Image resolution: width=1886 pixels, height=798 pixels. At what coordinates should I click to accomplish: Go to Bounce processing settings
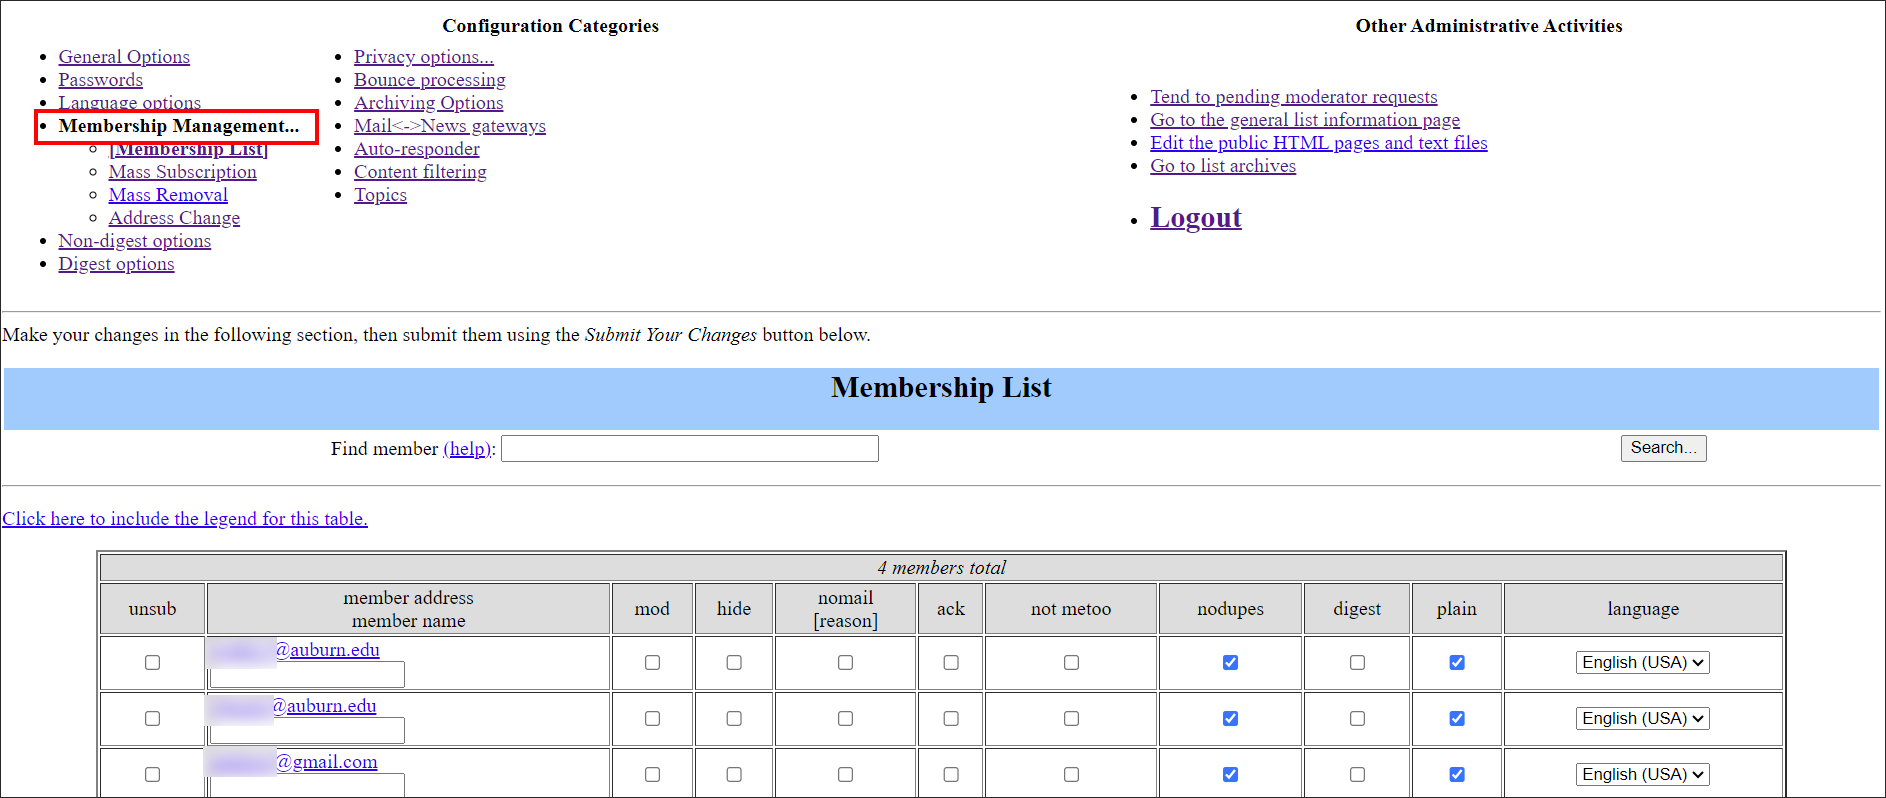point(429,80)
